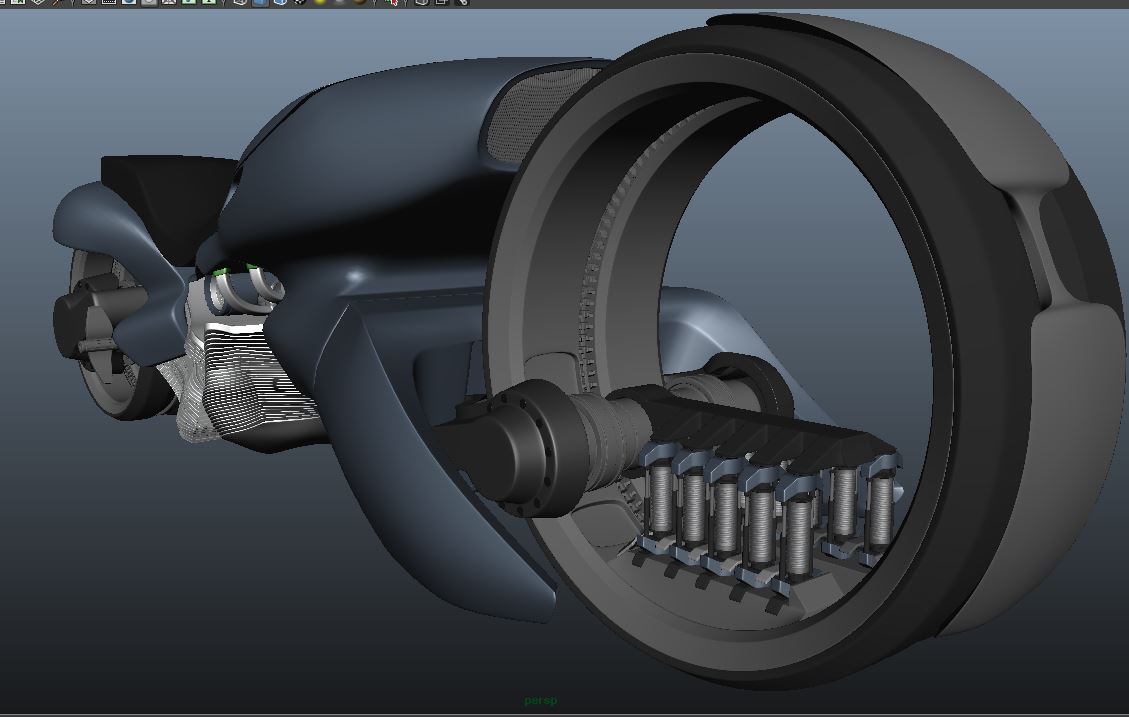
Task: Switch to wireframe display cube icon
Action: (x=240, y=1)
